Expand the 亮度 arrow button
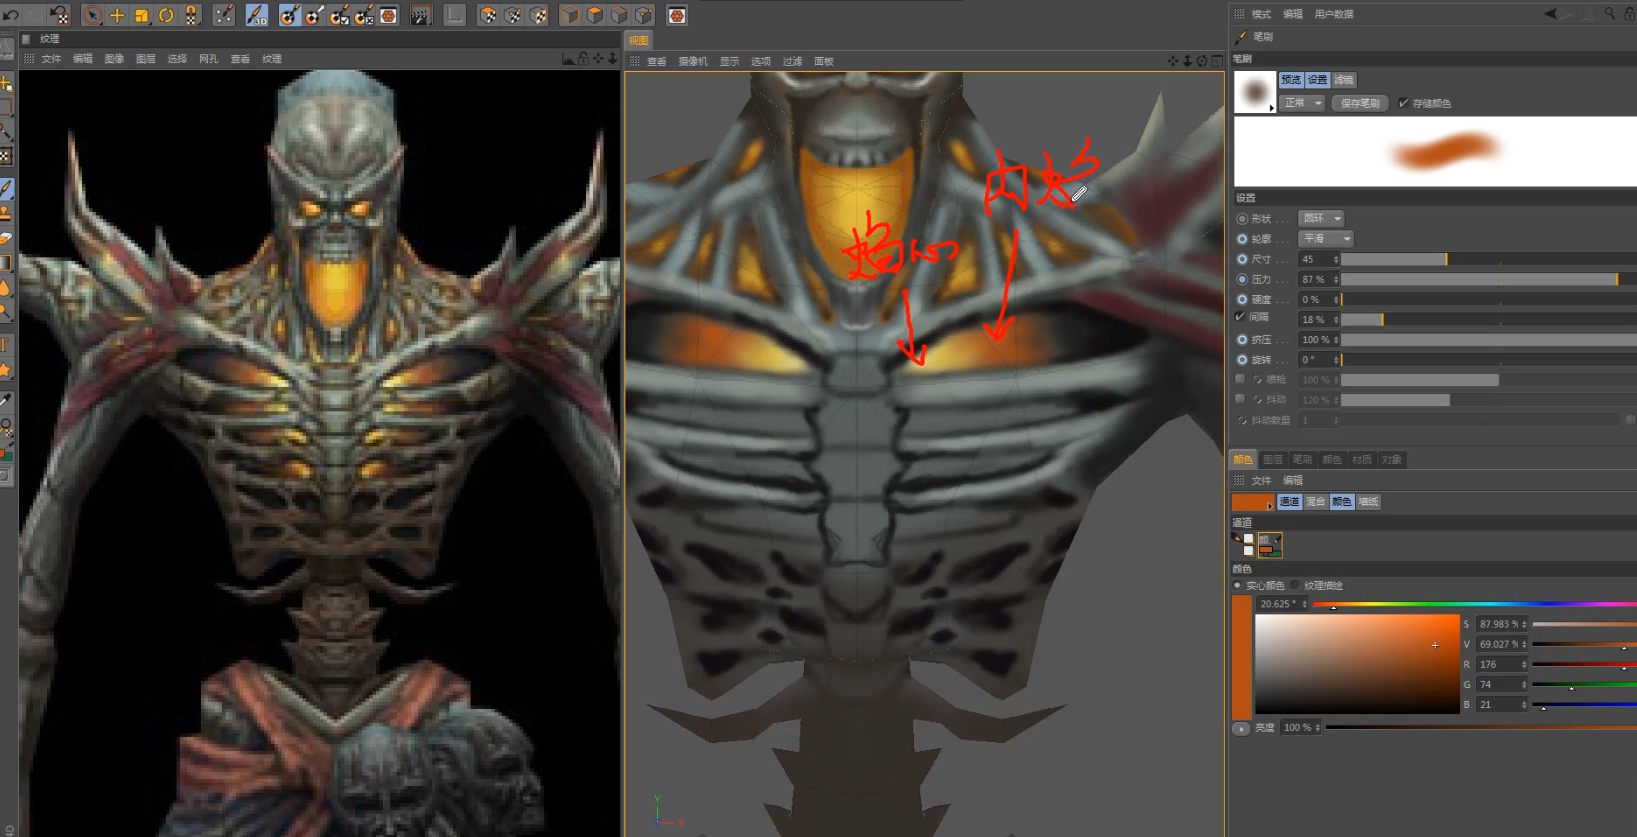The height and width of the screenshot is (837, 1637). (1241, 728)
